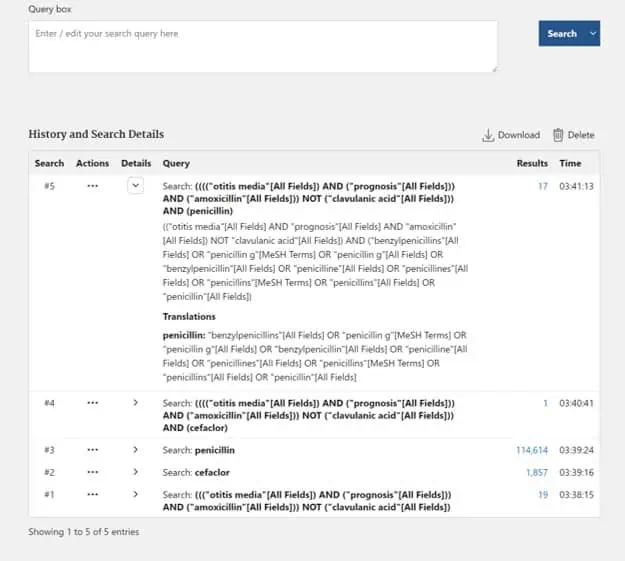This screenshot has width=625, height=561.
Task: Open the 114,614 penicillin results
Action: 531,450
